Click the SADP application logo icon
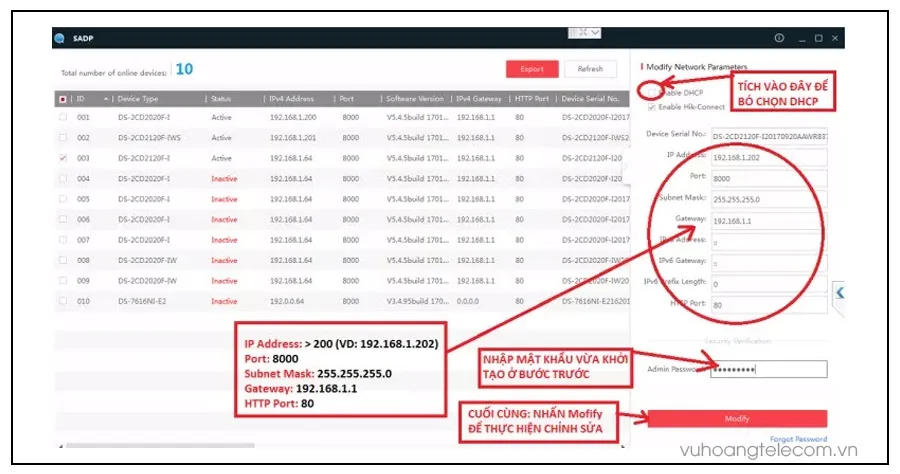Viewport: 900px width, 474px height. (x=59, y=39)
